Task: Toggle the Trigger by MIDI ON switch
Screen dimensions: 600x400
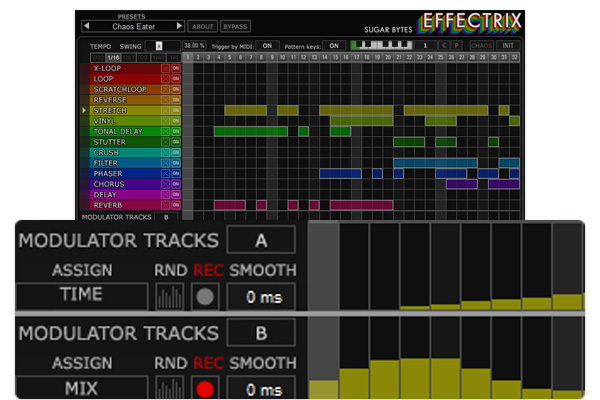Action: (x=266, y=45)
